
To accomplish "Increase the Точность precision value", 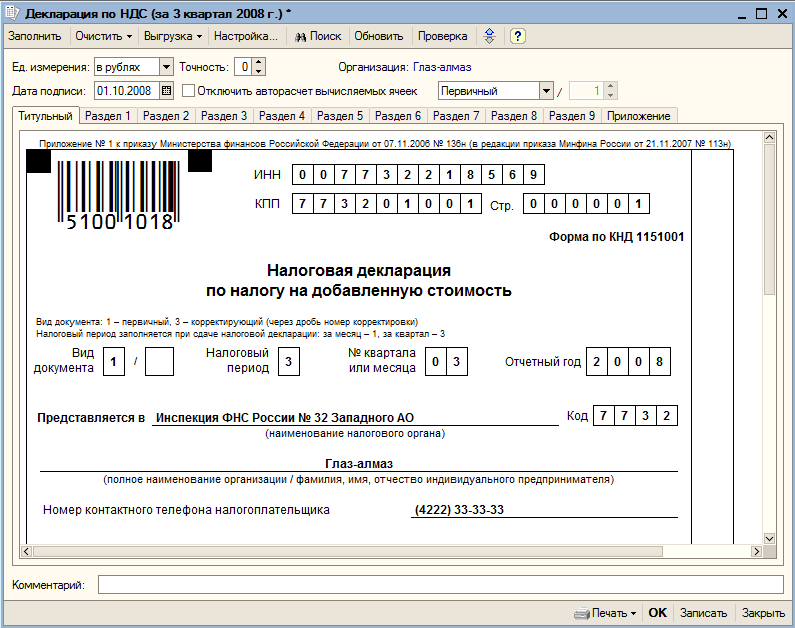I will click(x=259, y=63).
